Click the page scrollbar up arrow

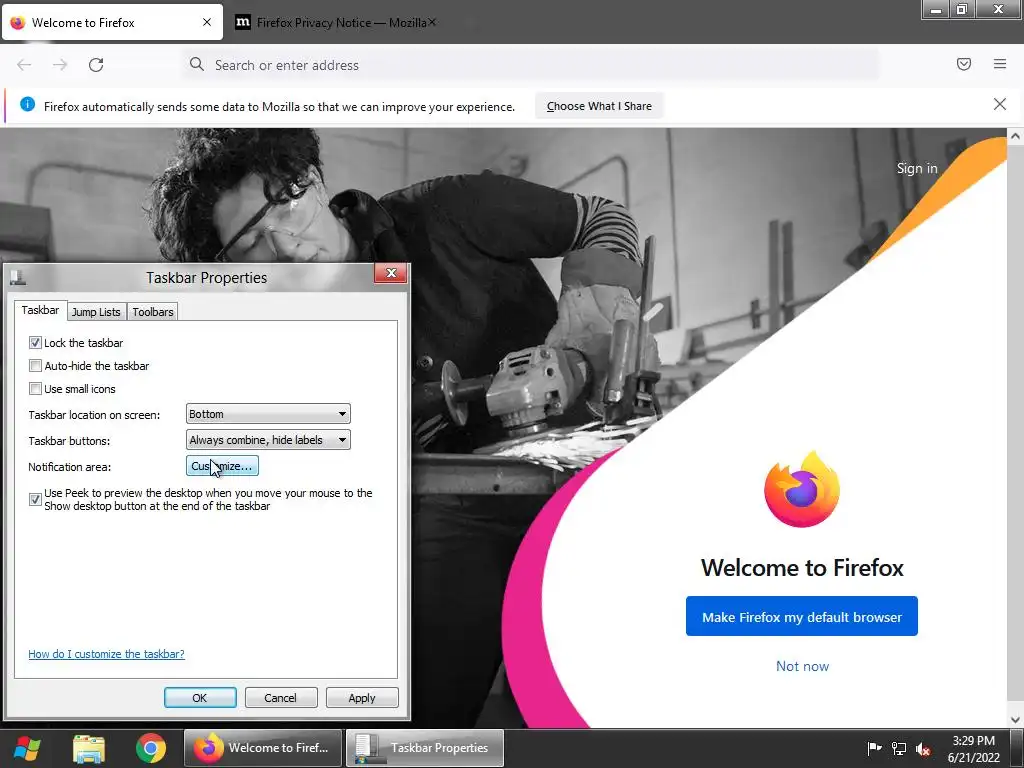1015,136
